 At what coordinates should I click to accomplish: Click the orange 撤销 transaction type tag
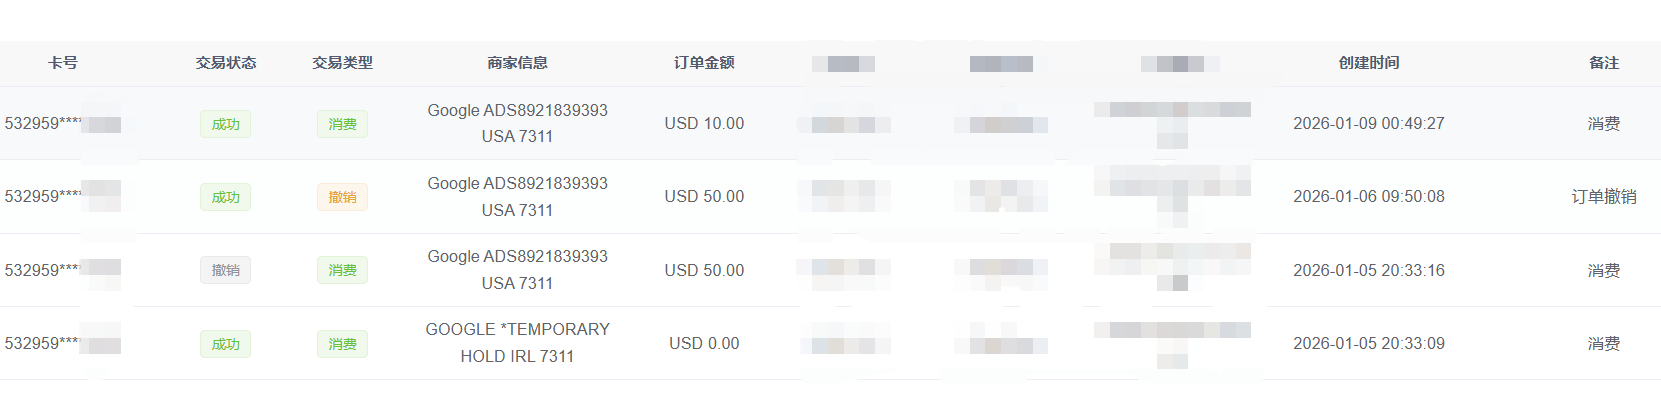(342, 197)
